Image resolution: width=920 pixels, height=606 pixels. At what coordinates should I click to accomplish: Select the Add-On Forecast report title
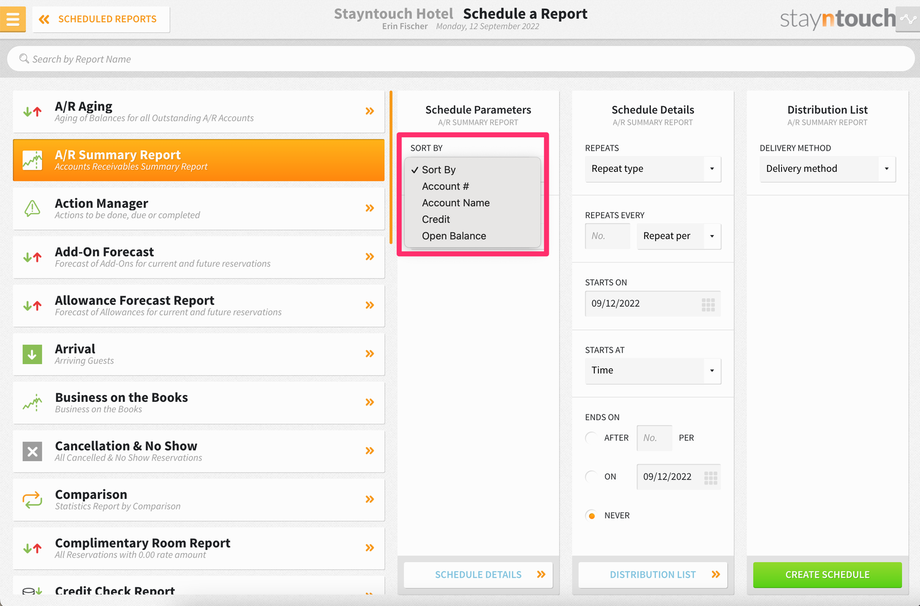click(x=104, y=252)
